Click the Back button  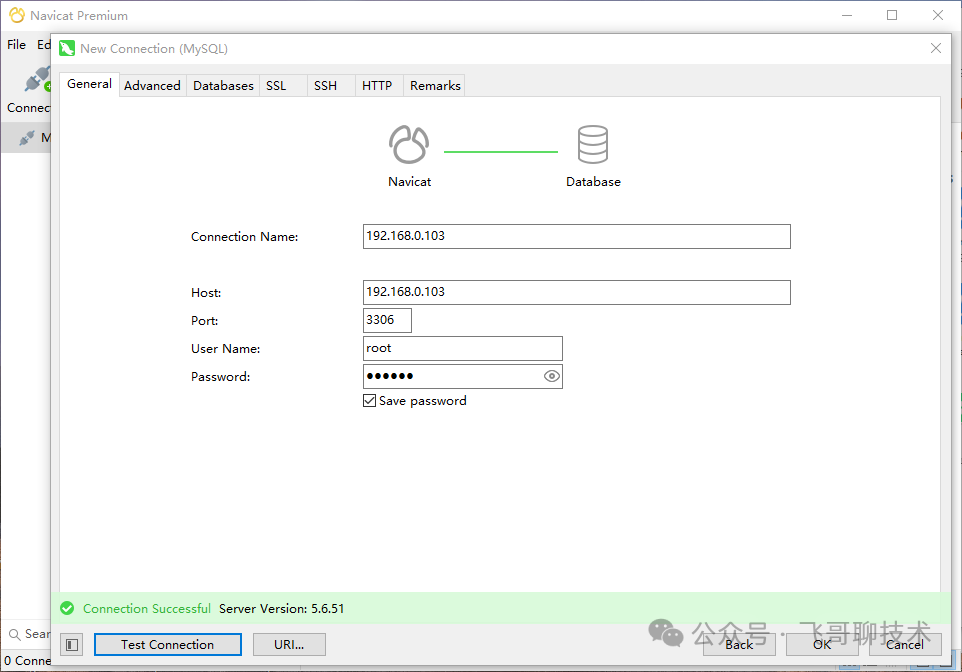[739, 644]
